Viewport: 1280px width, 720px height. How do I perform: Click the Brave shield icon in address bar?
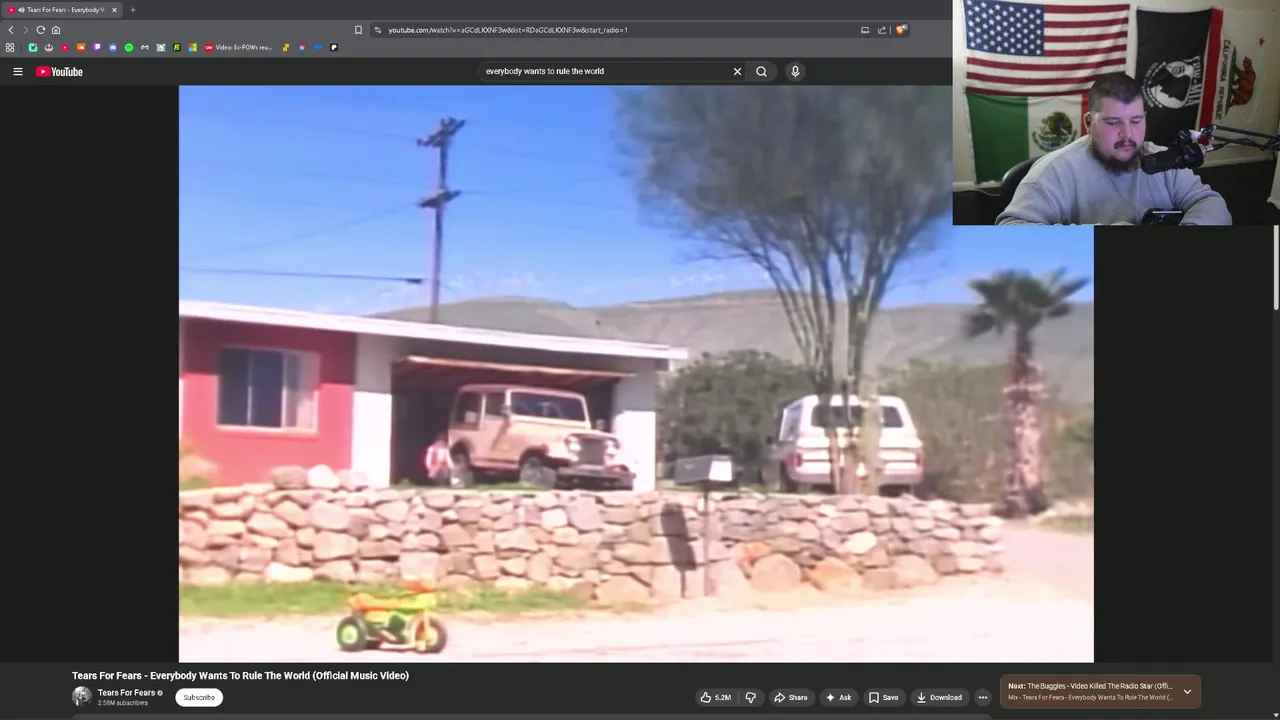click(x=901, y=30)
